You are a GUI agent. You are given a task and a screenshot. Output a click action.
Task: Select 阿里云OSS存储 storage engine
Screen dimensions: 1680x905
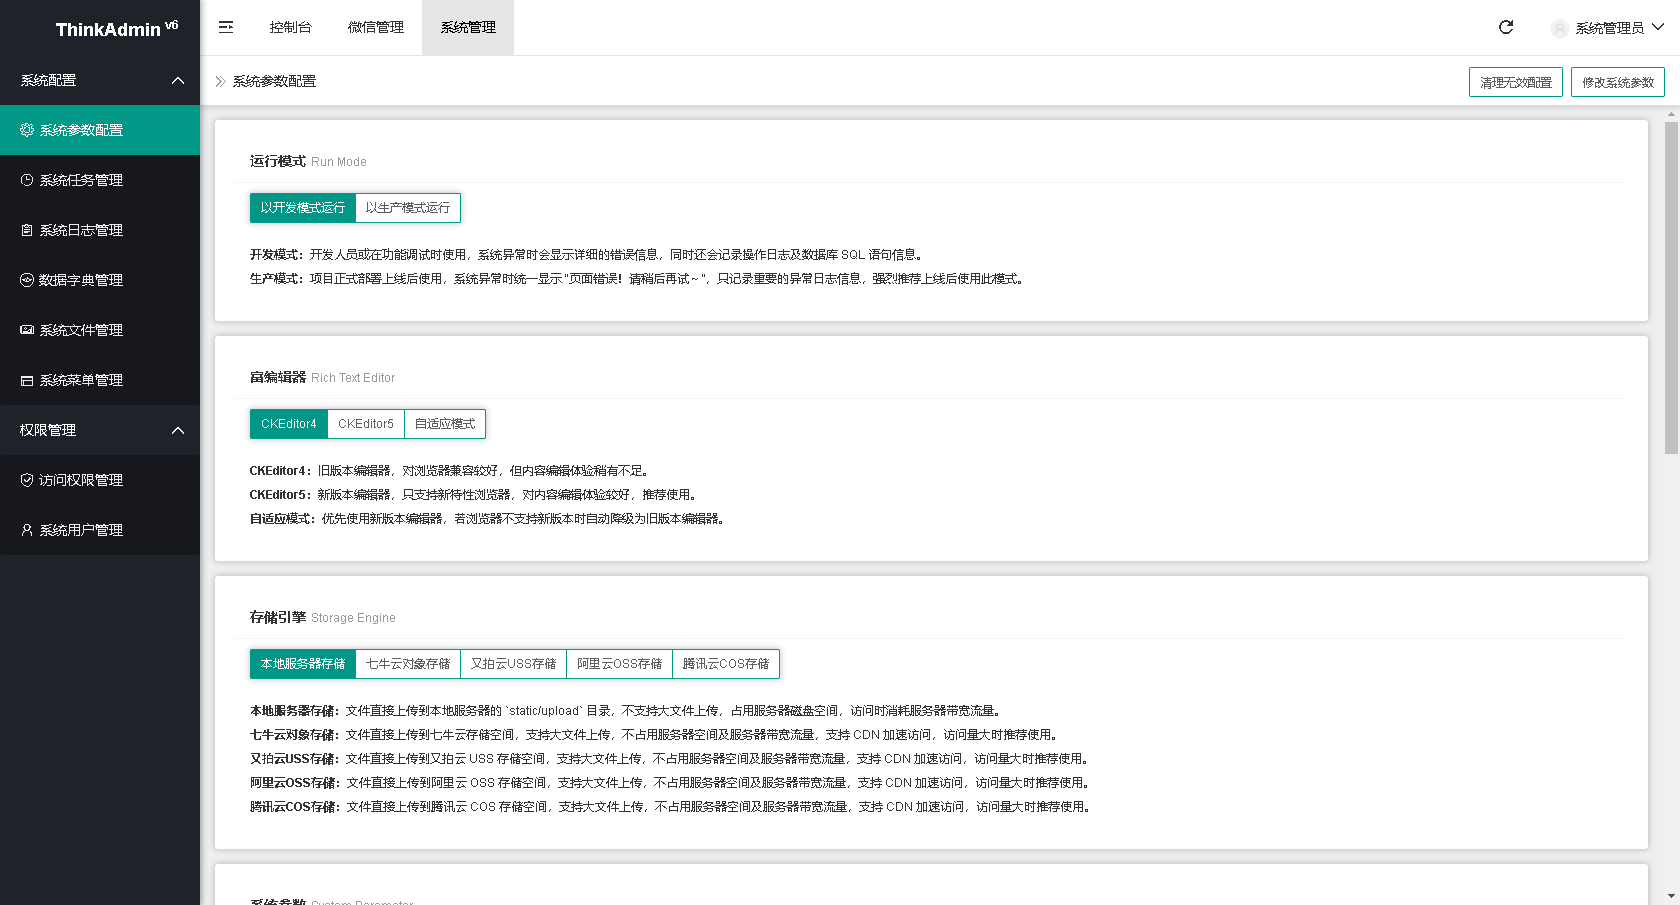(620, 664)
